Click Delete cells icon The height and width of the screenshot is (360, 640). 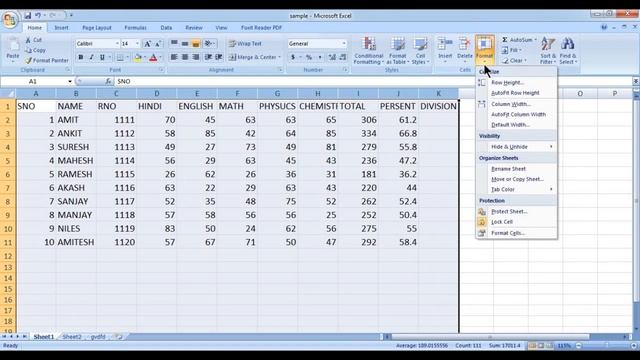pos(464,44)
